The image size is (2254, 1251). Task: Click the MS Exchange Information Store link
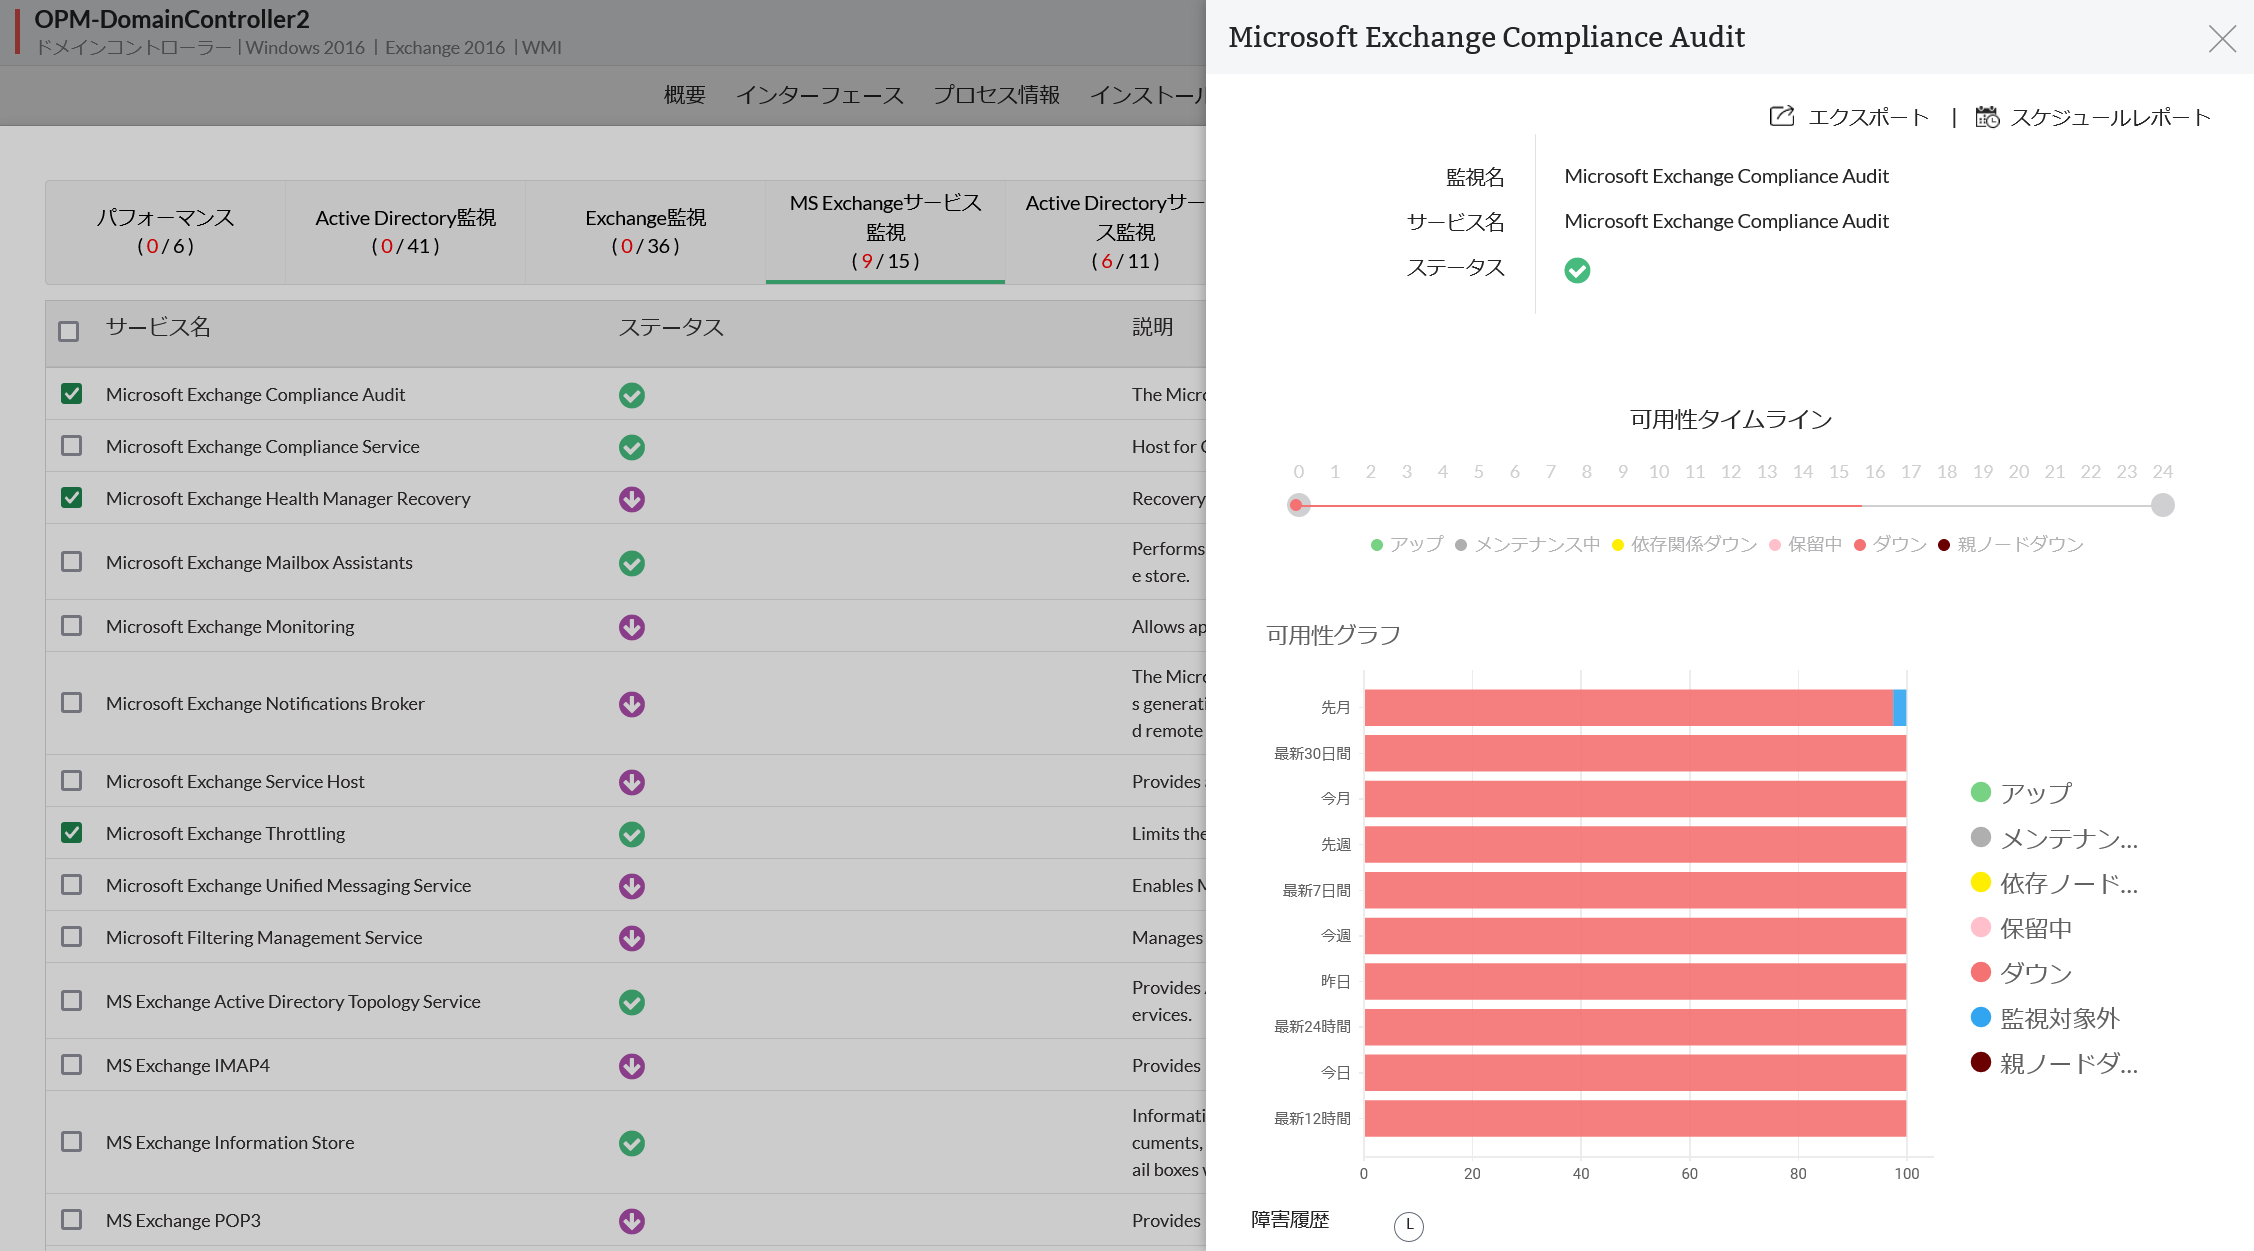(x=230, y=1143)
